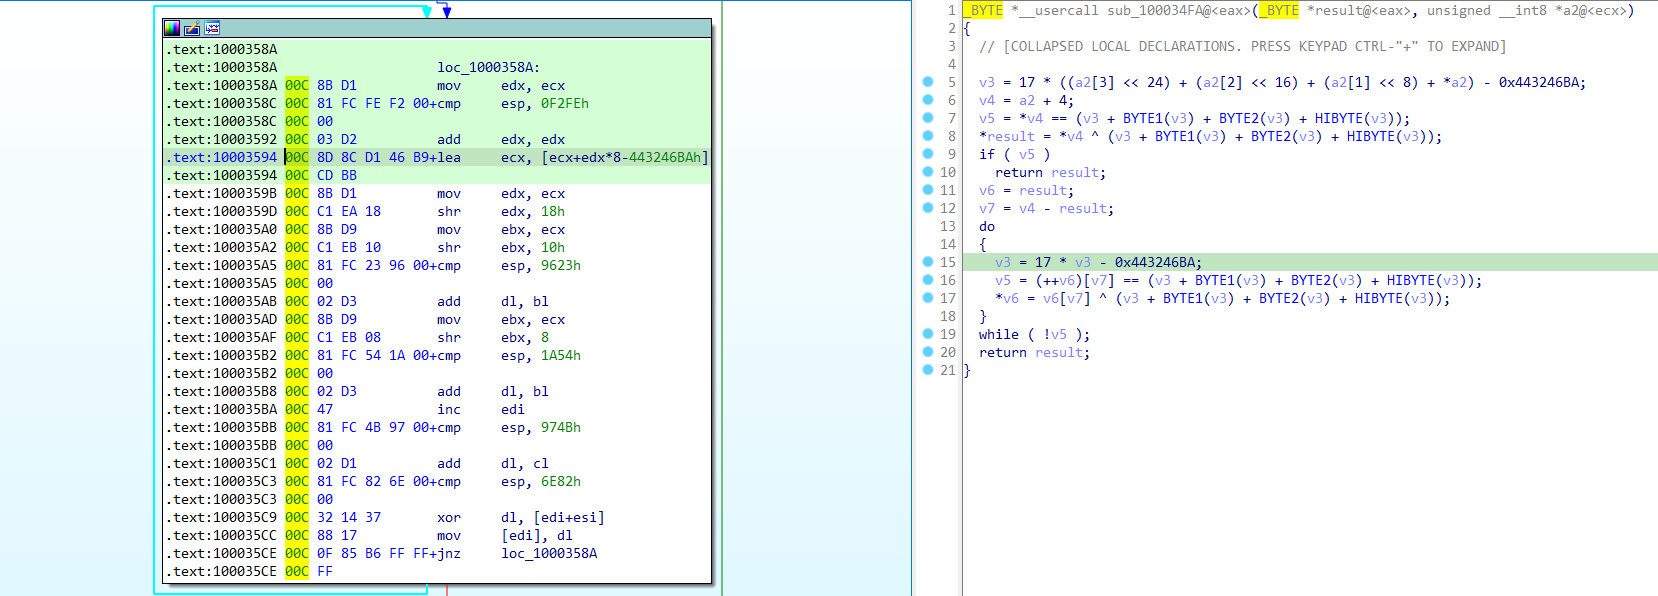Click the blue dot next to line 12
1658x596 pixels.
pyautogui.click(x=928, y=208)
